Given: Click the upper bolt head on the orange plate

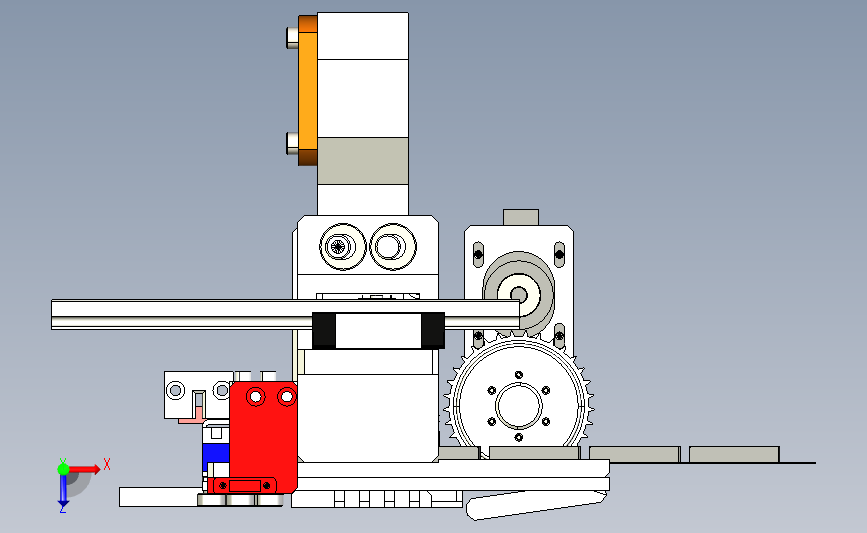Looking at the screenshot, I should (x=293, y=38).
